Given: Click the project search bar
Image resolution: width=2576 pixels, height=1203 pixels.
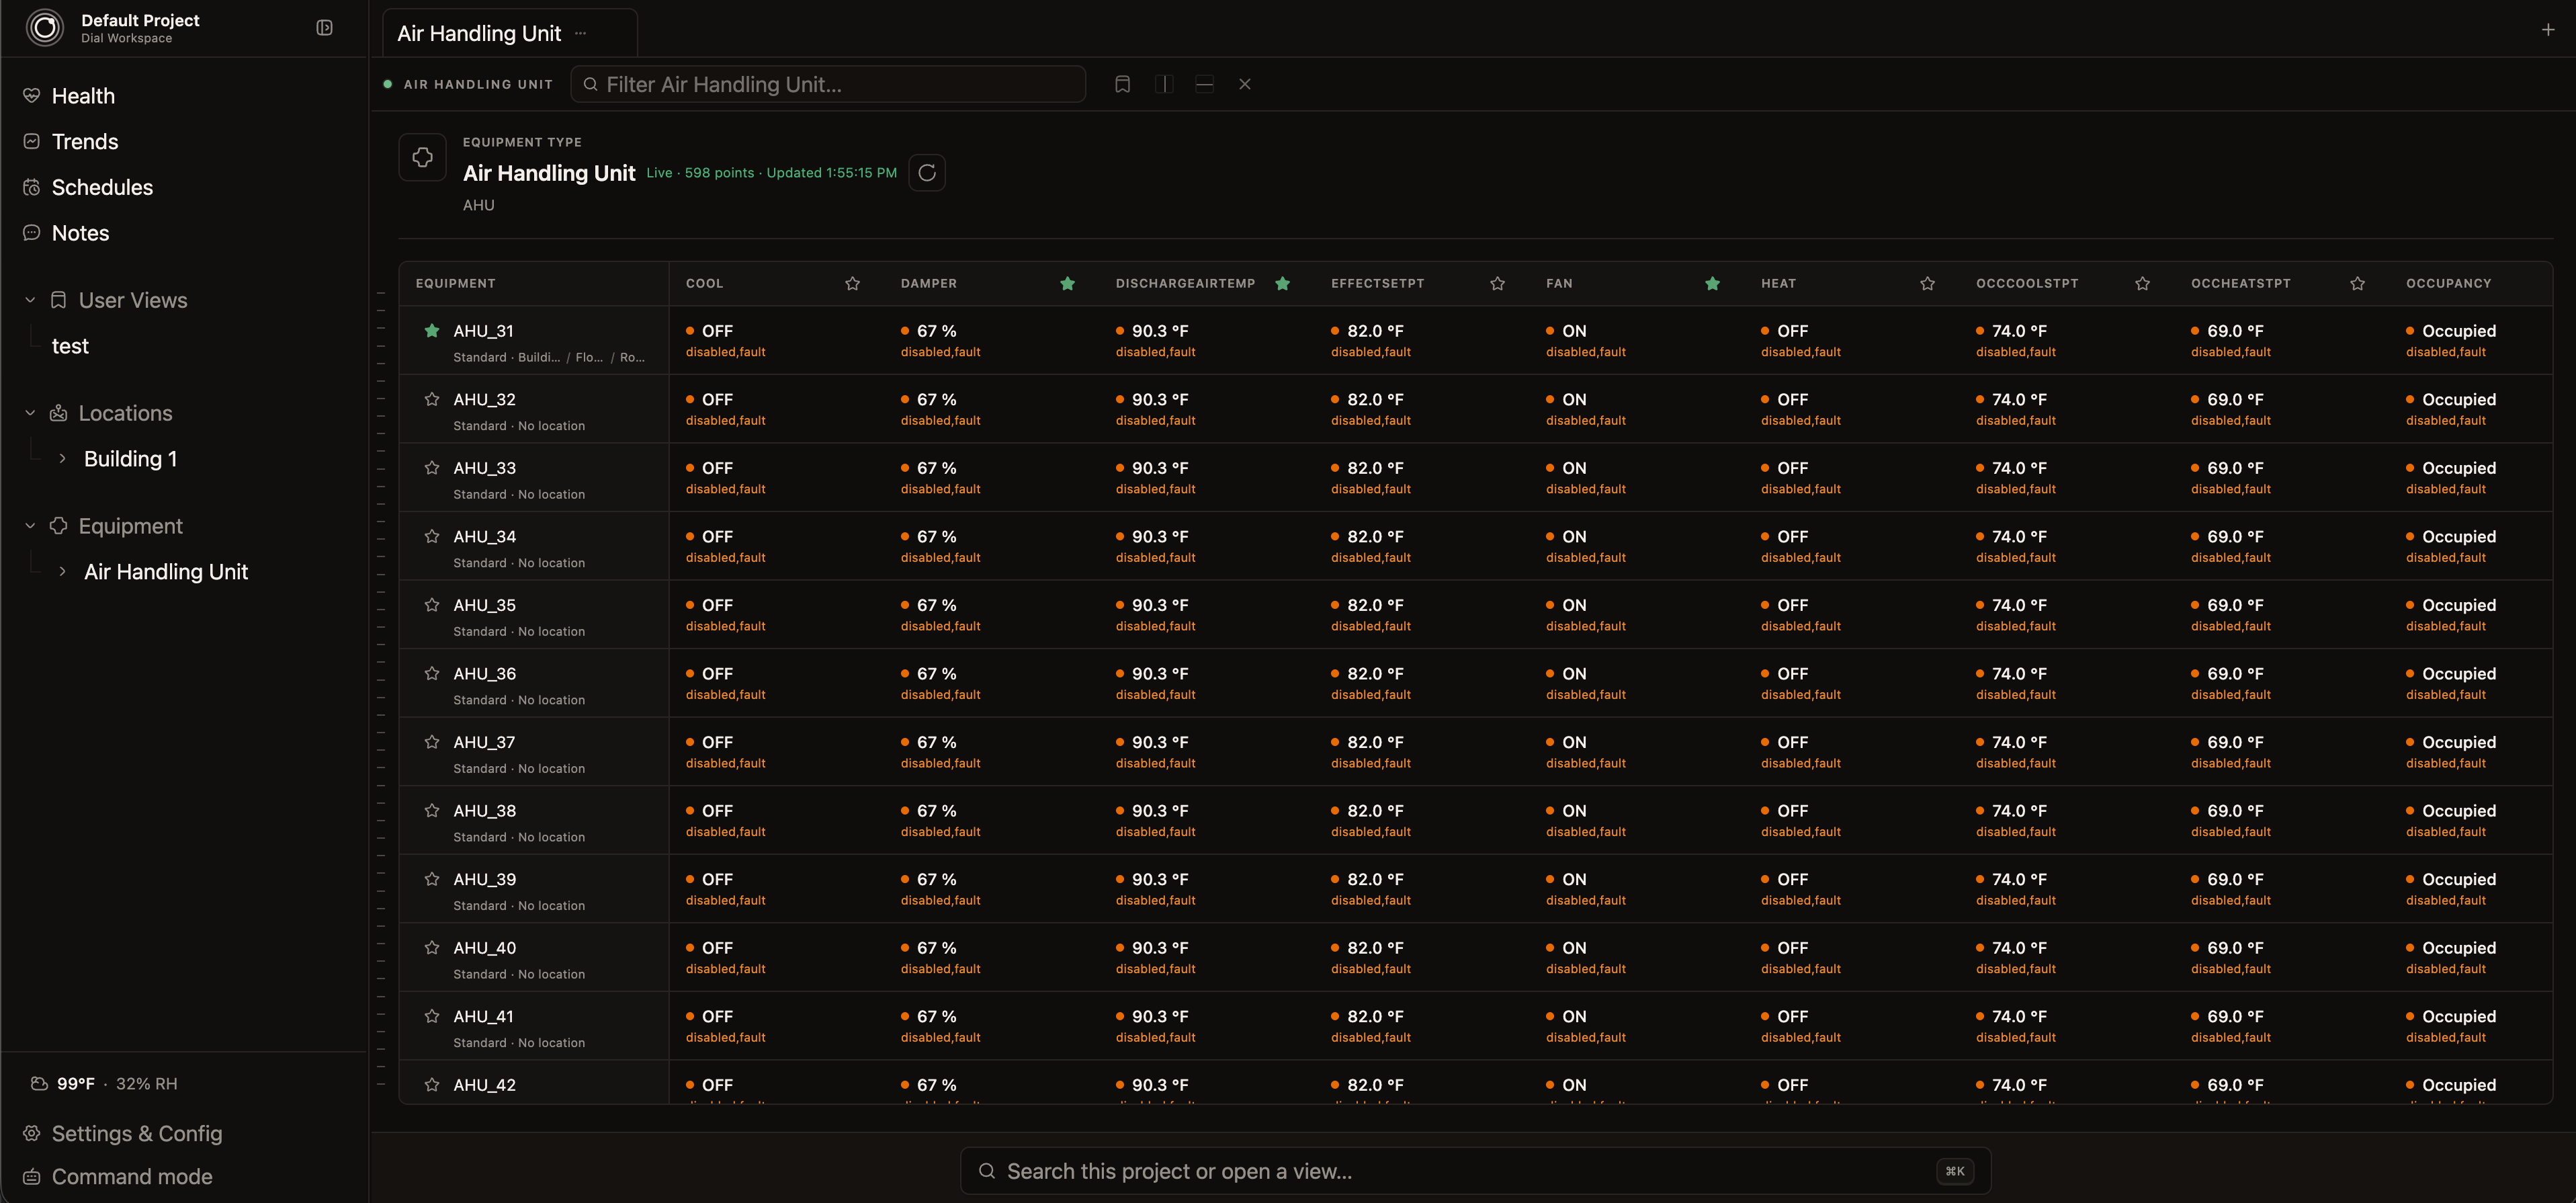Looking at the screenshot, I should (1475, 1171).
